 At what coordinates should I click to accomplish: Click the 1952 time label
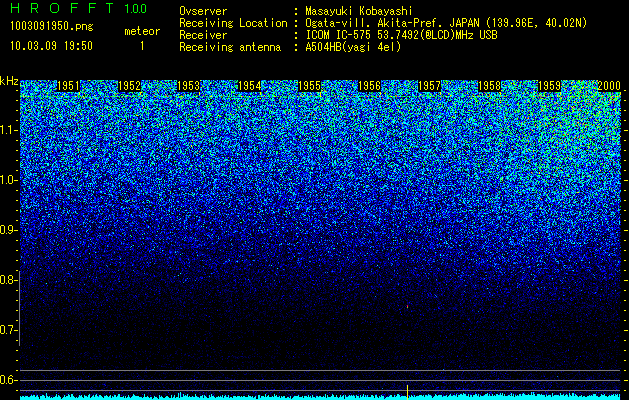point(129,86)
